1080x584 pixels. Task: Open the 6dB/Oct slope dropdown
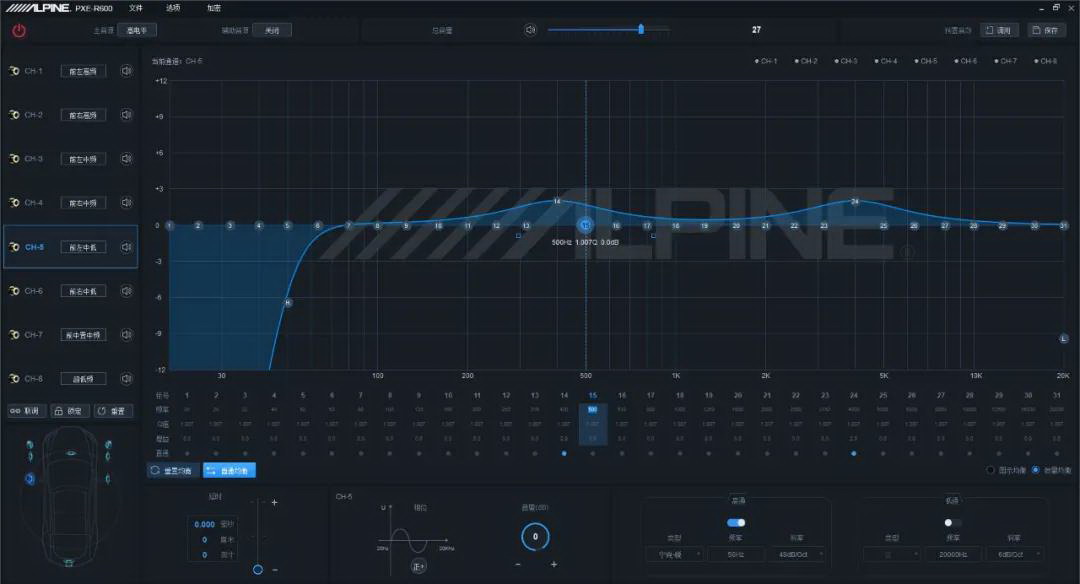[x=1014, y=554]
